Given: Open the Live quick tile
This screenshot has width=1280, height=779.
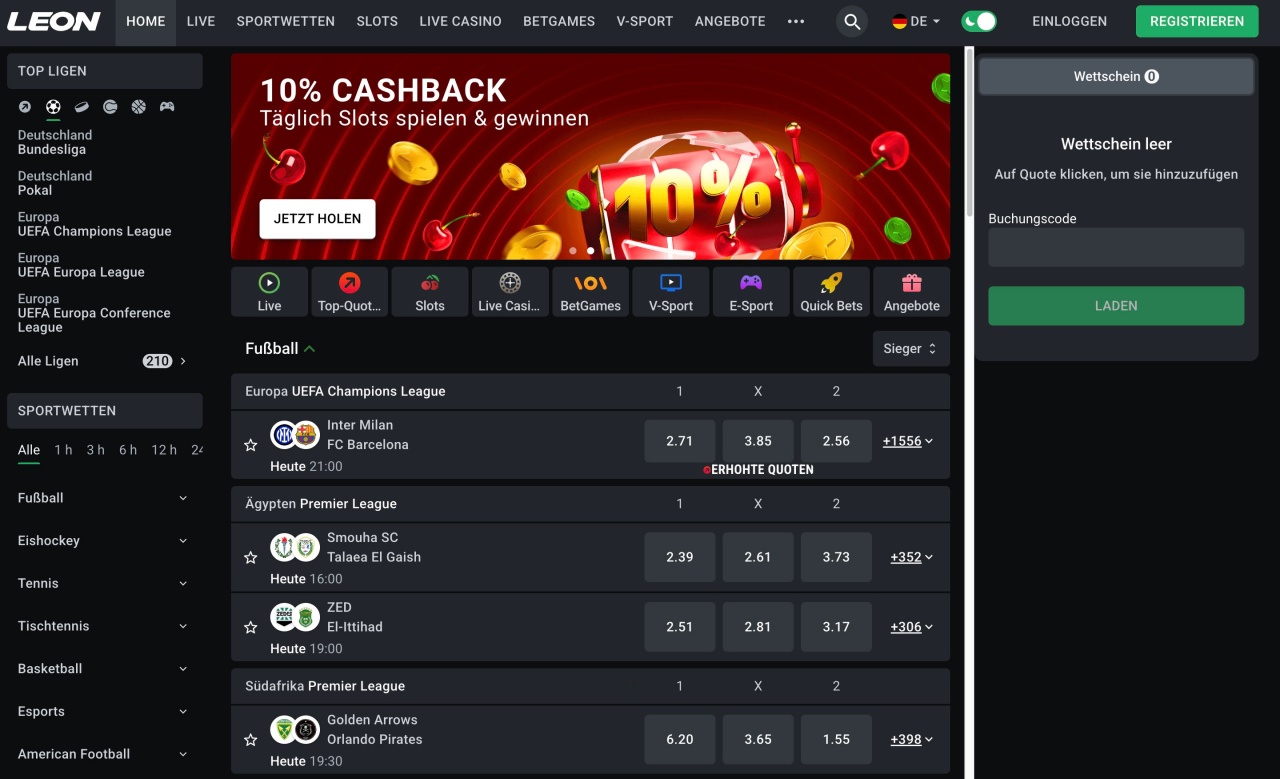Looking at the screenshot, I should (x=269, y=292).
